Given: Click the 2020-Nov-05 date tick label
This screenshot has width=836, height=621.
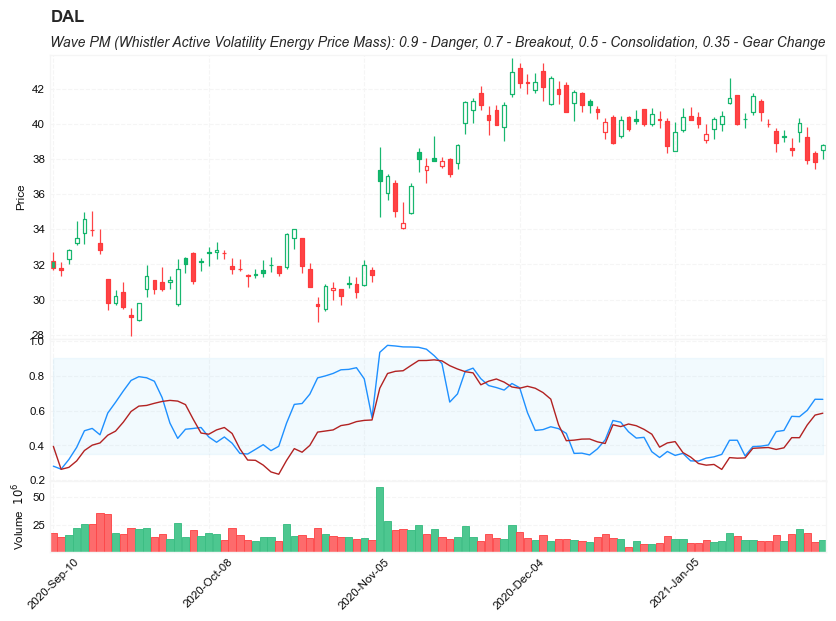Looking at the screenshot, I should (x=363, y=584).
